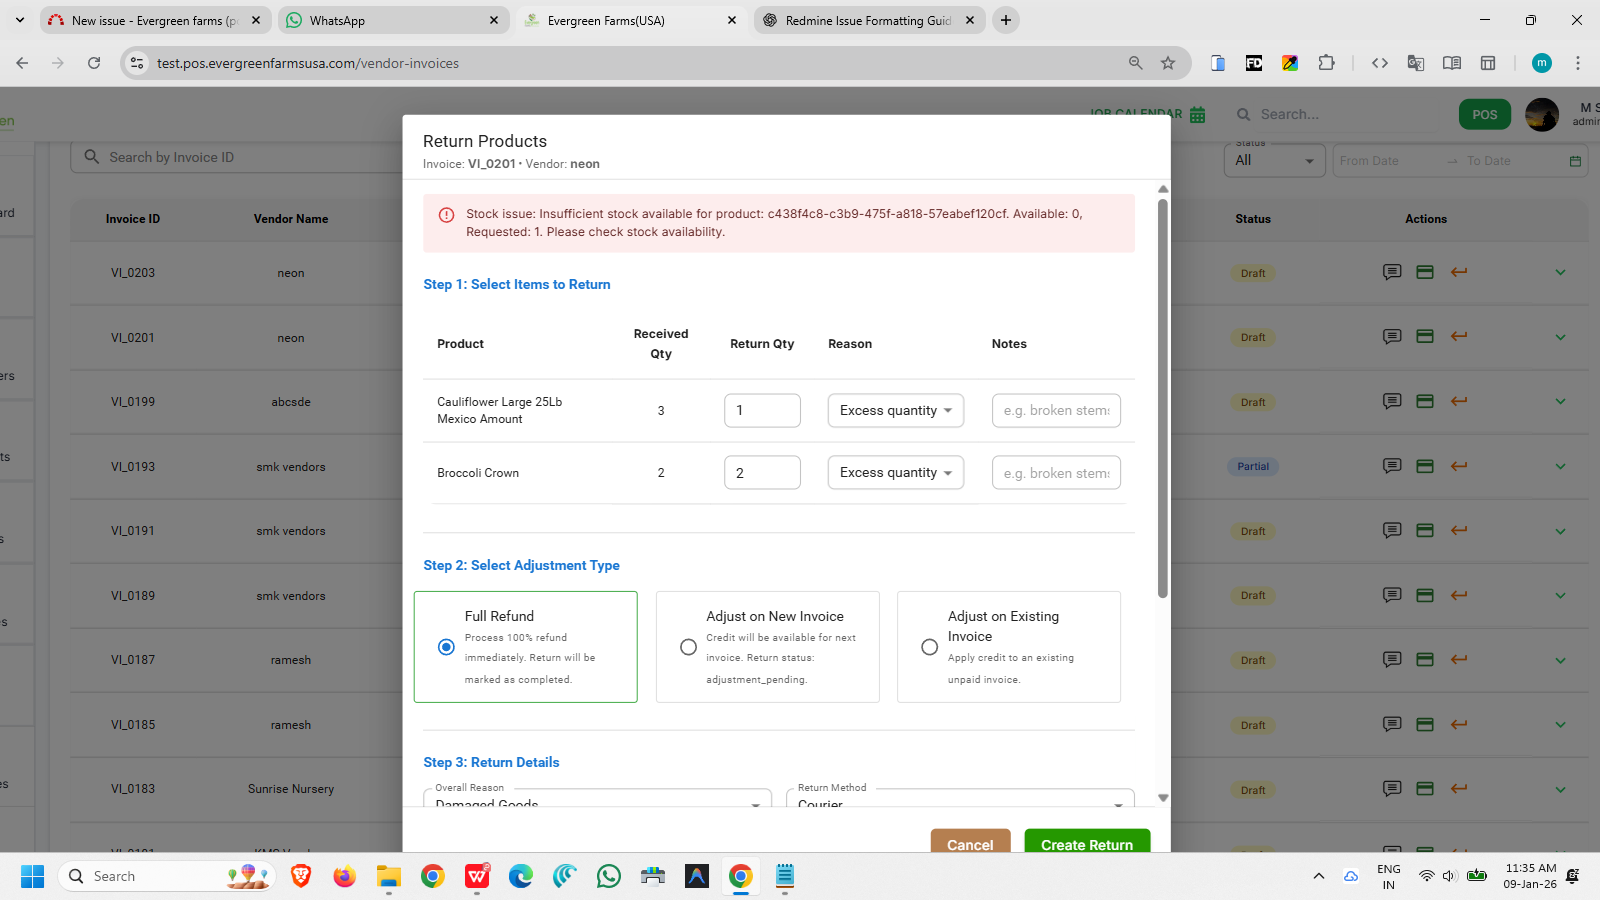Choose Adjust on Existing Invoice option

tap(929, 647)
